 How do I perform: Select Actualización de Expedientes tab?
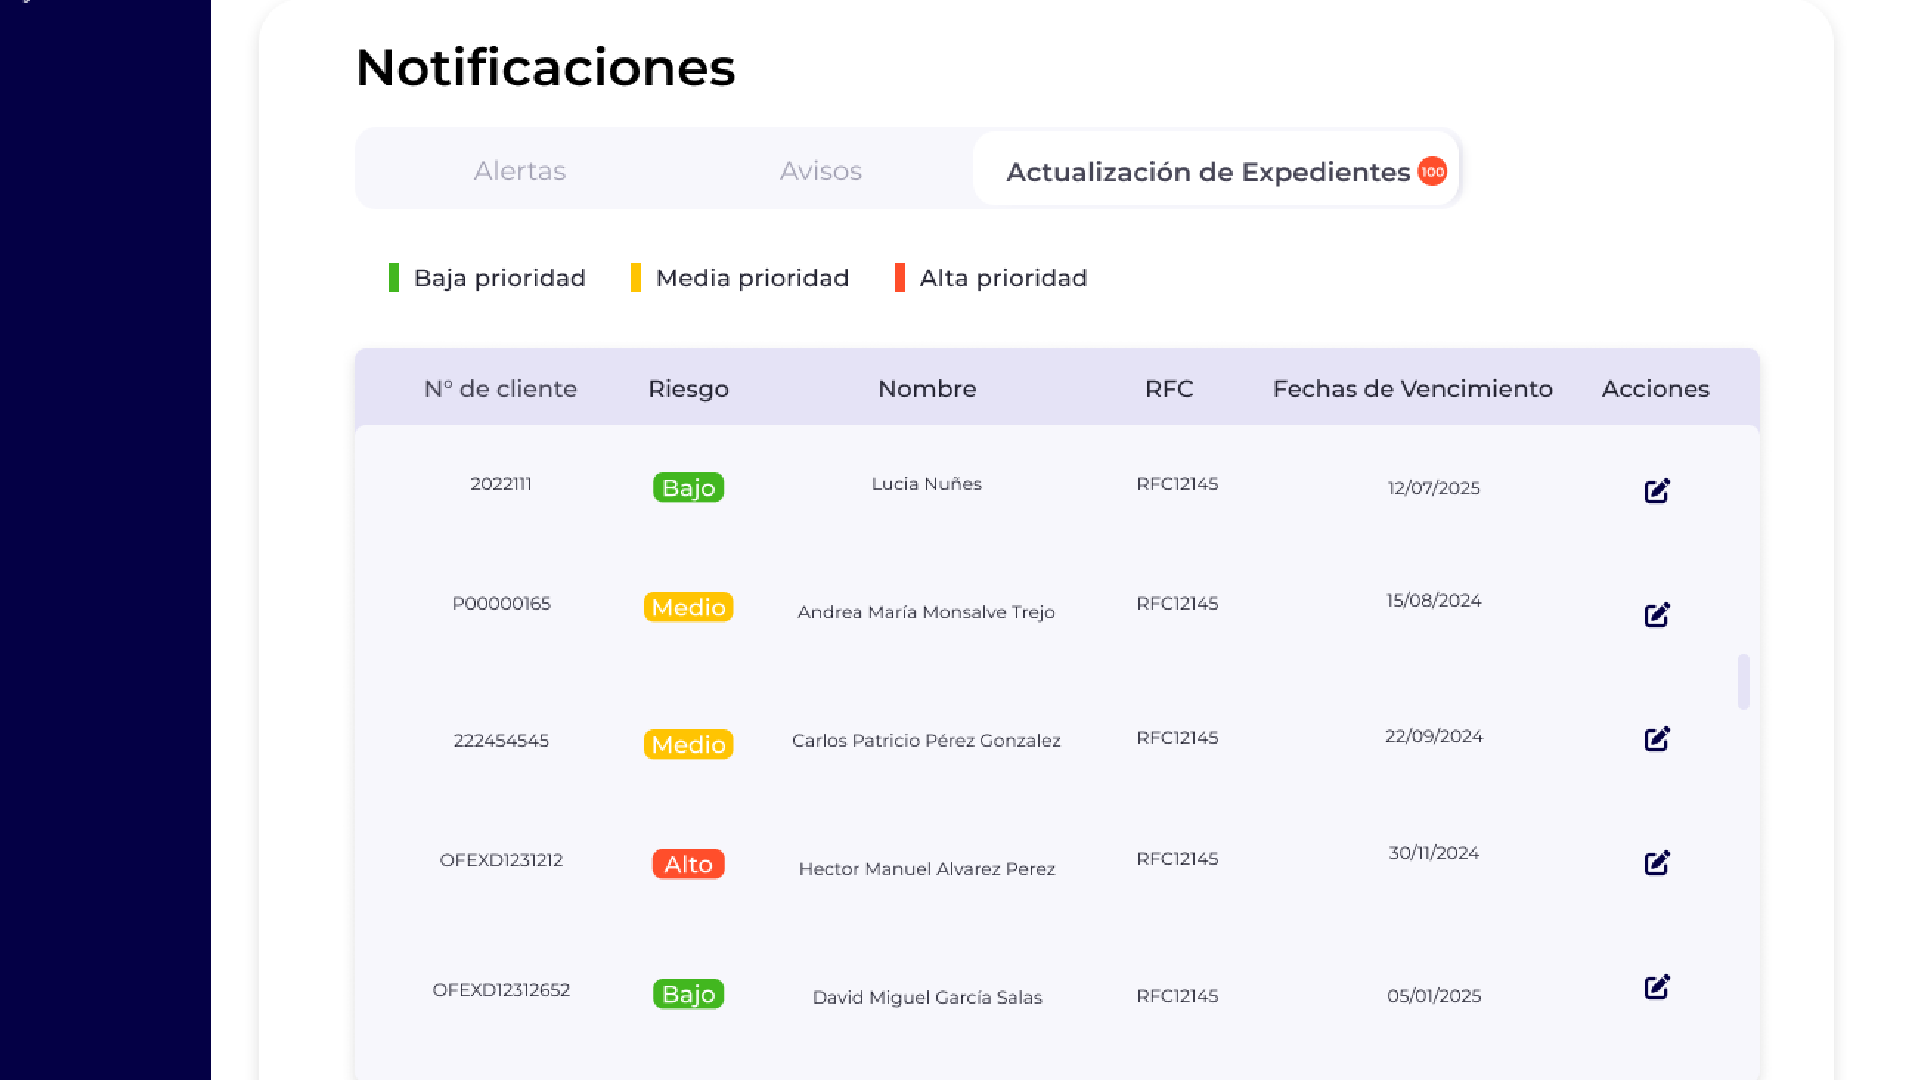[x=1207, y=172]
